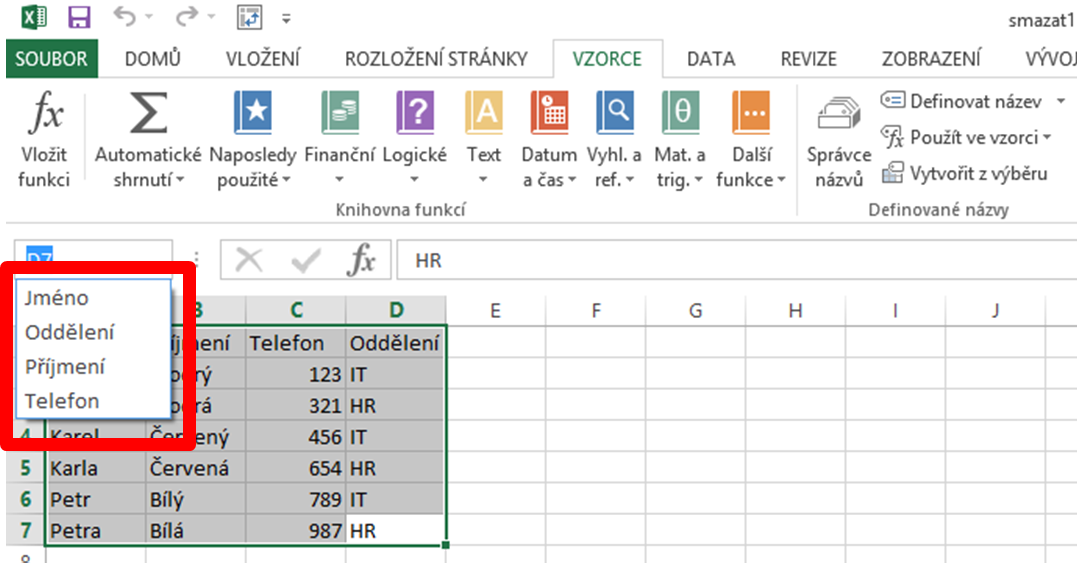Click the Telefon header cell
This screenshot has height=563, width=1077.
pyautogui.click(x=296, y=343)
